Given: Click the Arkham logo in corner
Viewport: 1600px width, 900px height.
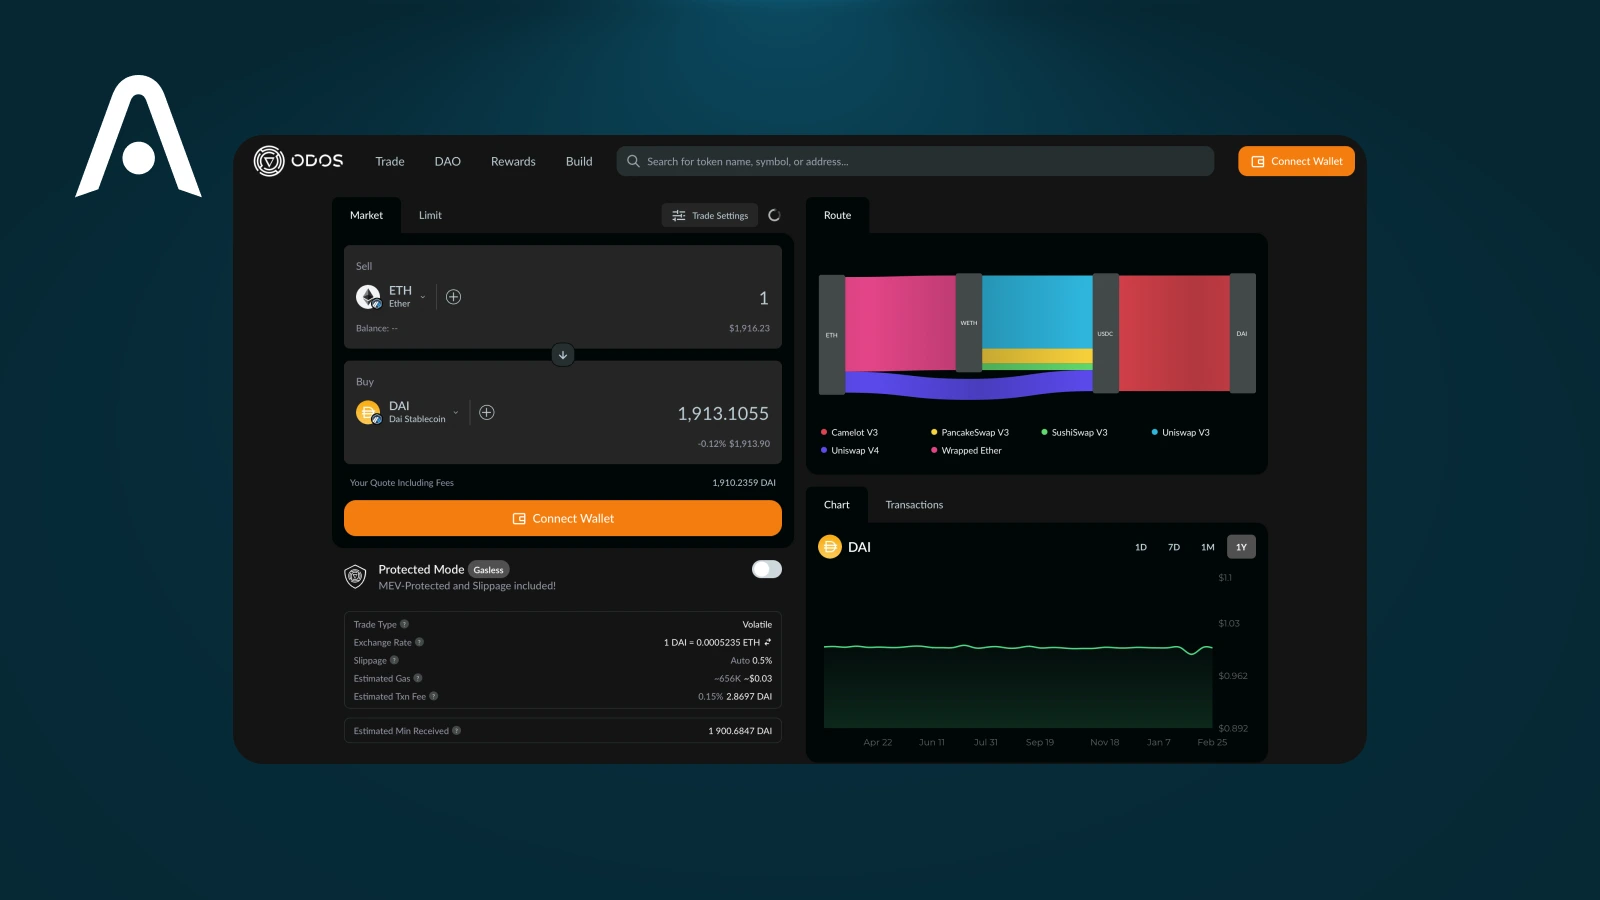Looking at the screenshot, I should pyautogui.click(x=138, y=136).
